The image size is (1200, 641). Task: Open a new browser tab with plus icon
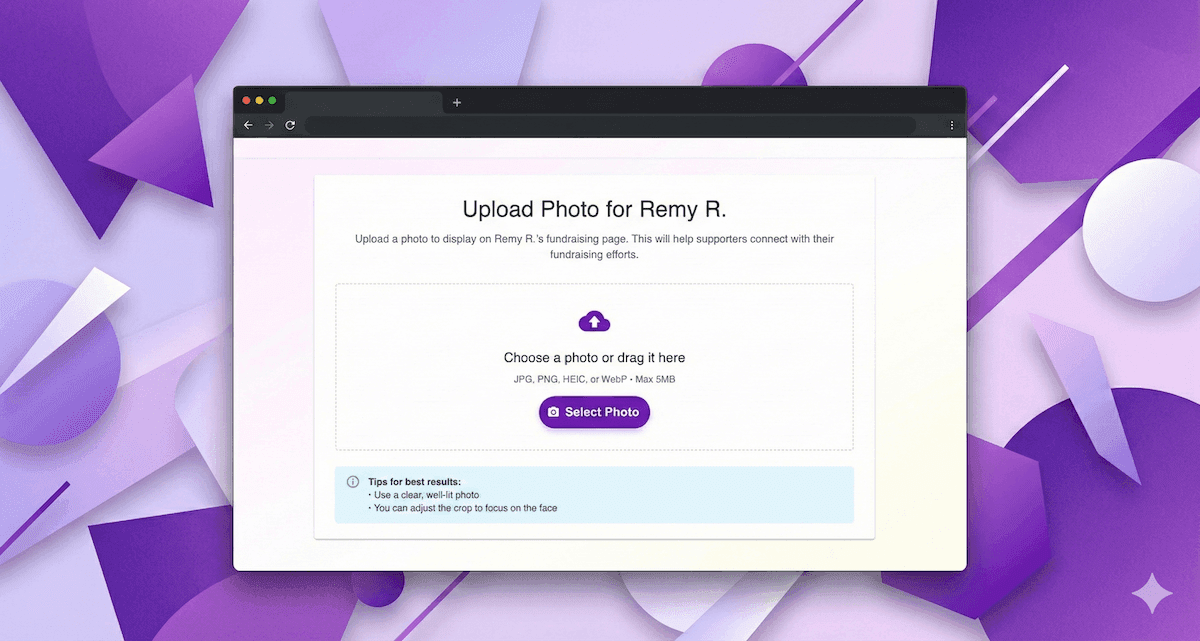tap(457, 102)
